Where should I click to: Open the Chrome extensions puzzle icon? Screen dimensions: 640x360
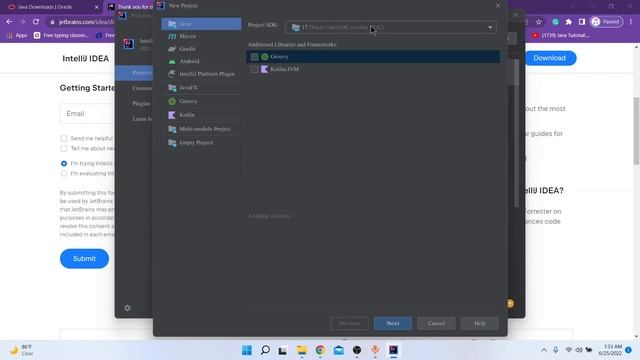point(569,22)
